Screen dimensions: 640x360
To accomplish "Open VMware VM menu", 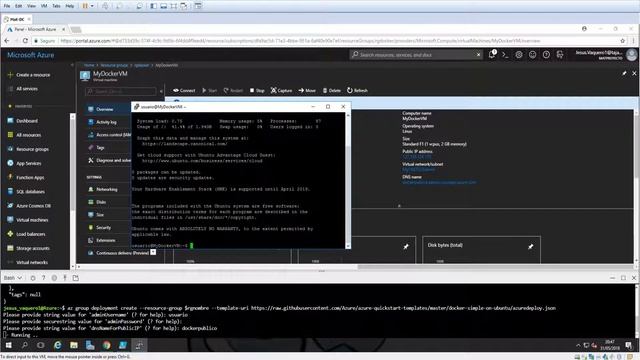I will (x=44, y=6).
